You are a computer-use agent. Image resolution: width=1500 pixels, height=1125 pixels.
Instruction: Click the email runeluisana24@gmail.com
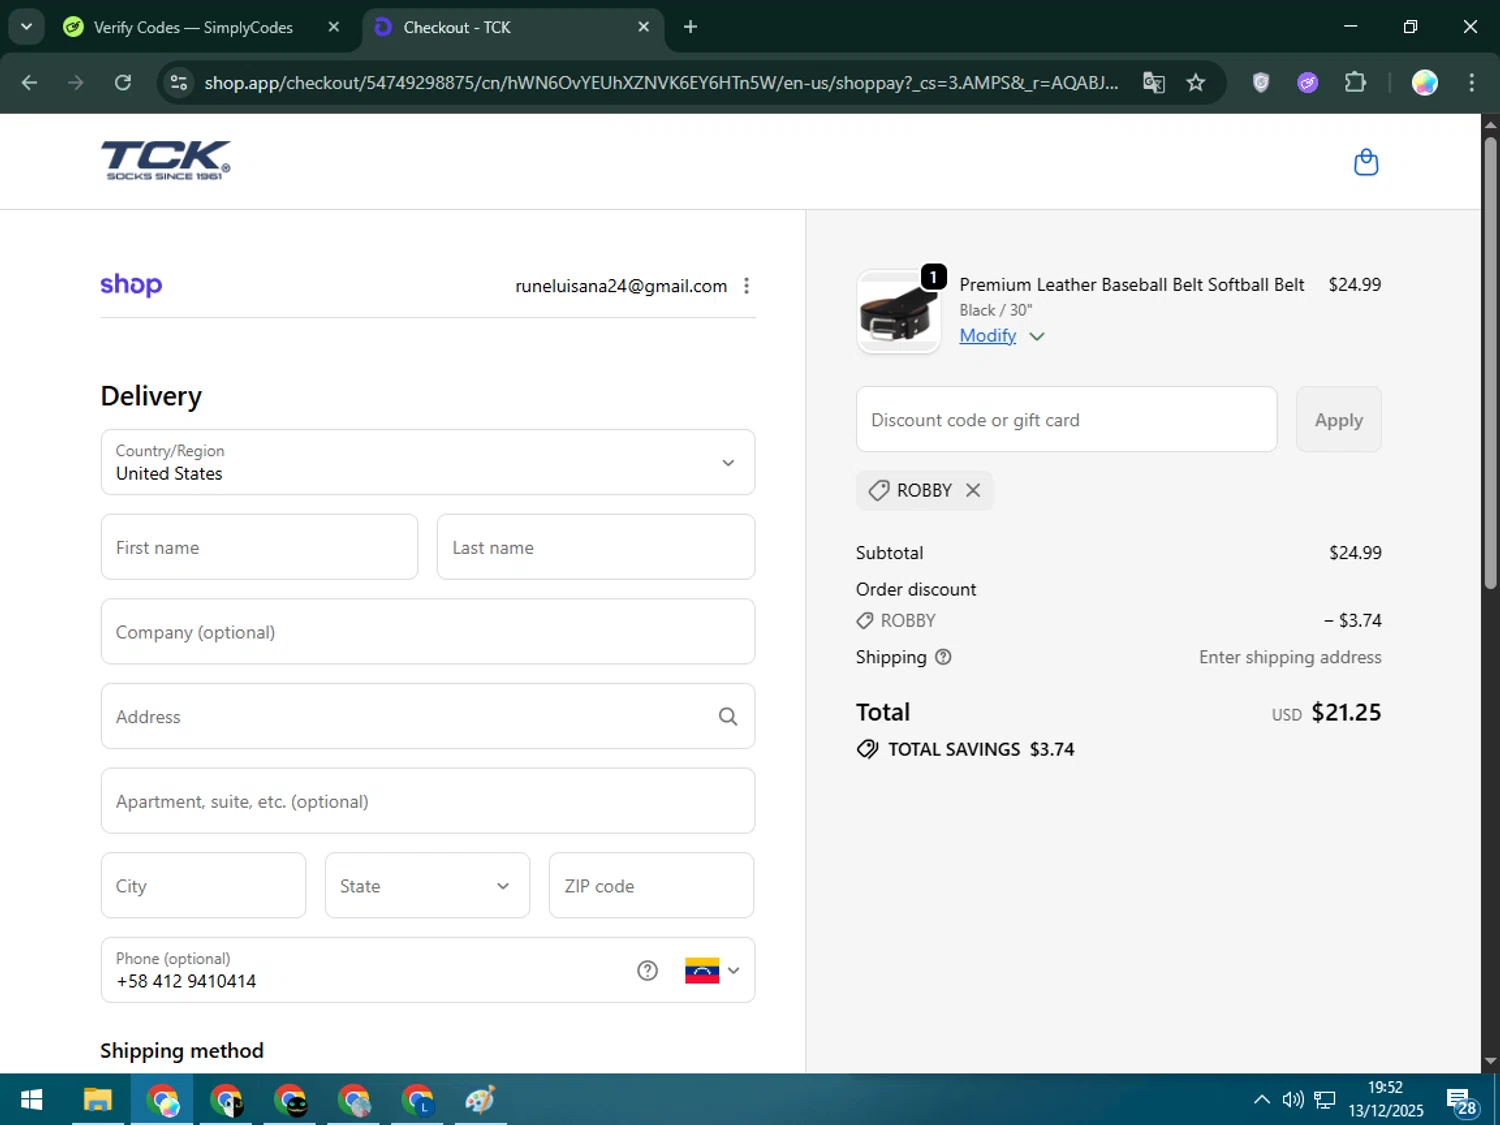pos(621,286)
